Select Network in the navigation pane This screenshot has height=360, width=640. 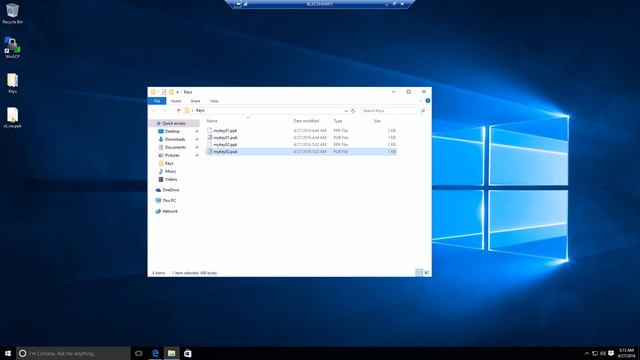(170, 211)
